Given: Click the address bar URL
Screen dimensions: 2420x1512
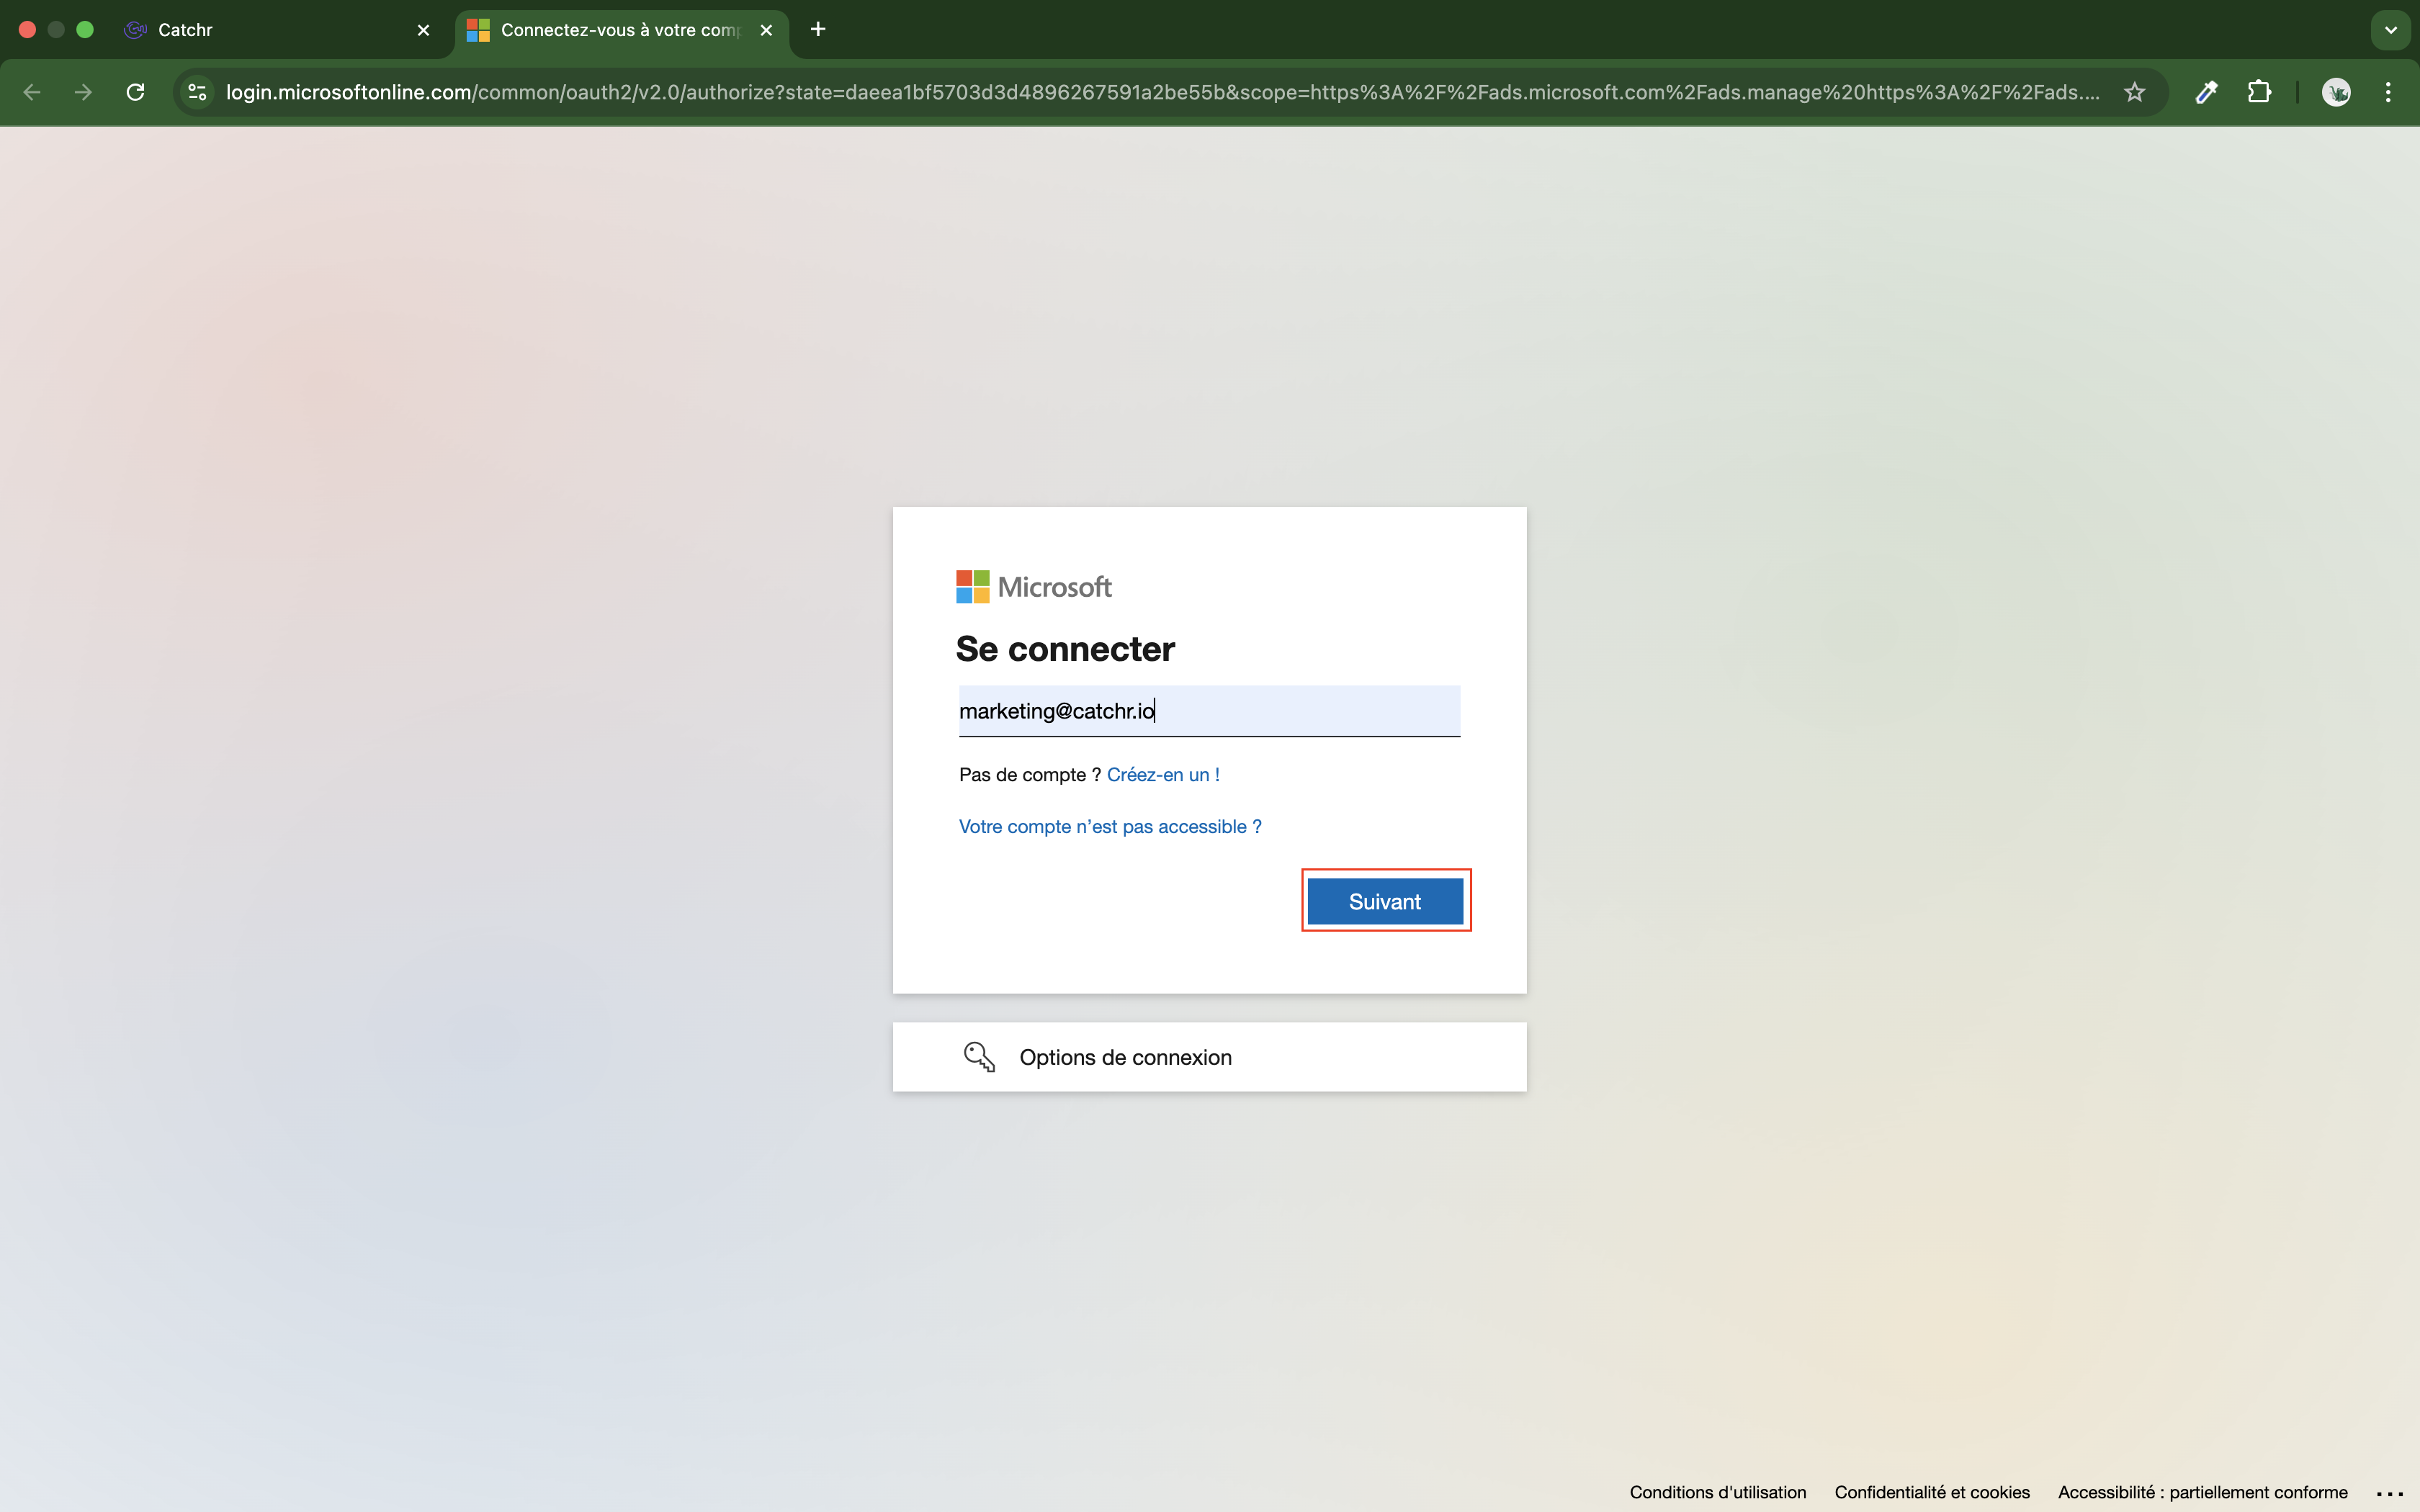Looking at the screenshot, I should 1162,92.
